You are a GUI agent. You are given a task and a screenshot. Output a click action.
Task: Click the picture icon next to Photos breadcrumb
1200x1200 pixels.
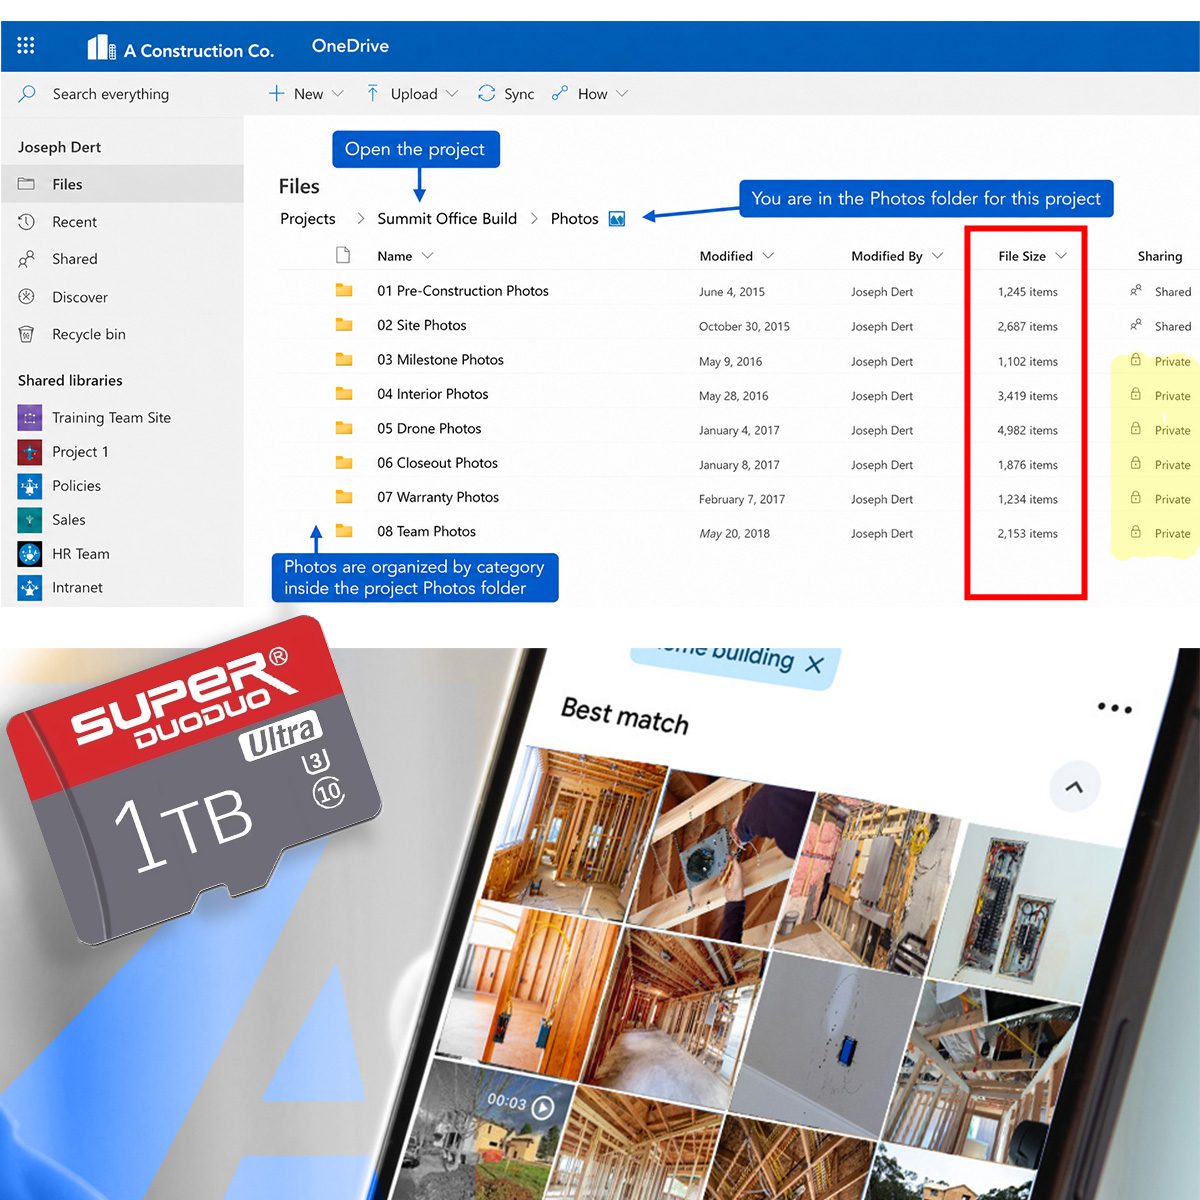click(617, 219)
